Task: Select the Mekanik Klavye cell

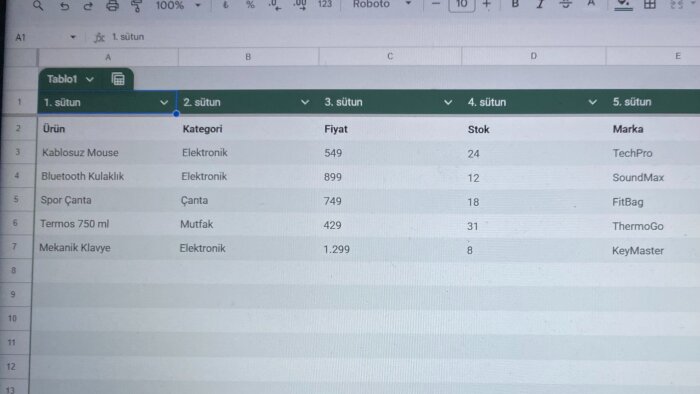Action: point(103,248)
